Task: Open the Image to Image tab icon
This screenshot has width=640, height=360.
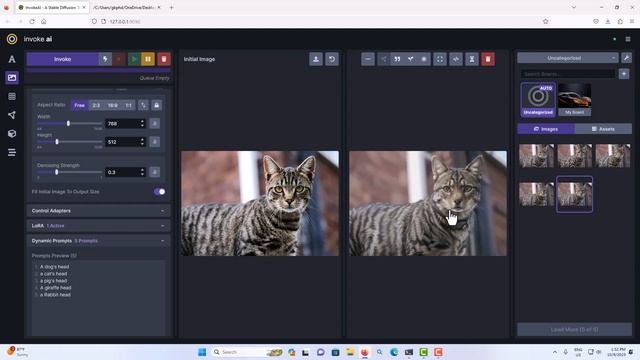Action: 12,78
